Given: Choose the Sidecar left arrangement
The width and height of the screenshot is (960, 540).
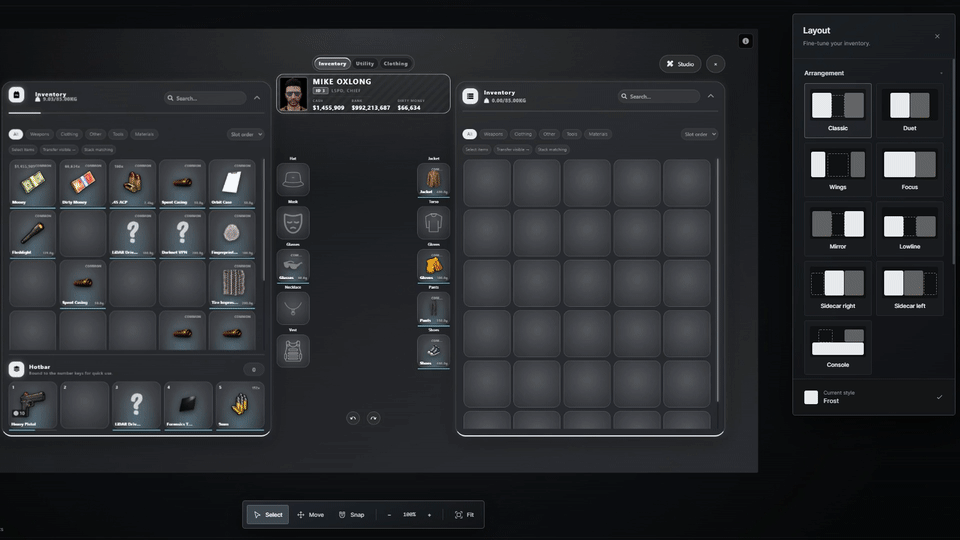Looking at the screenshot, I should (909, 288).
